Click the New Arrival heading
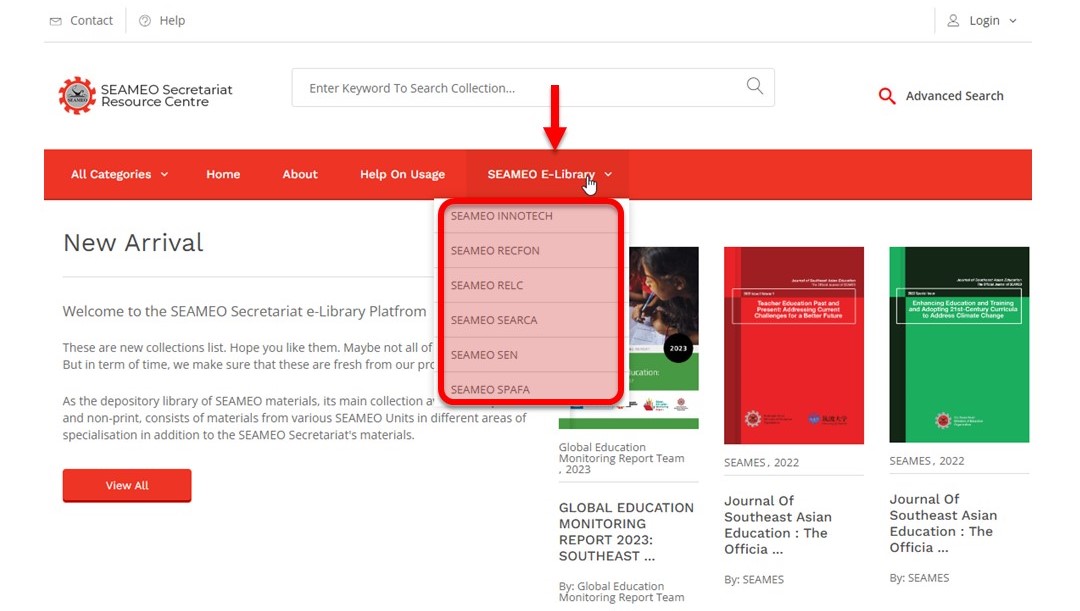This screenshot has width=1080, height=611. click(133, 242)
